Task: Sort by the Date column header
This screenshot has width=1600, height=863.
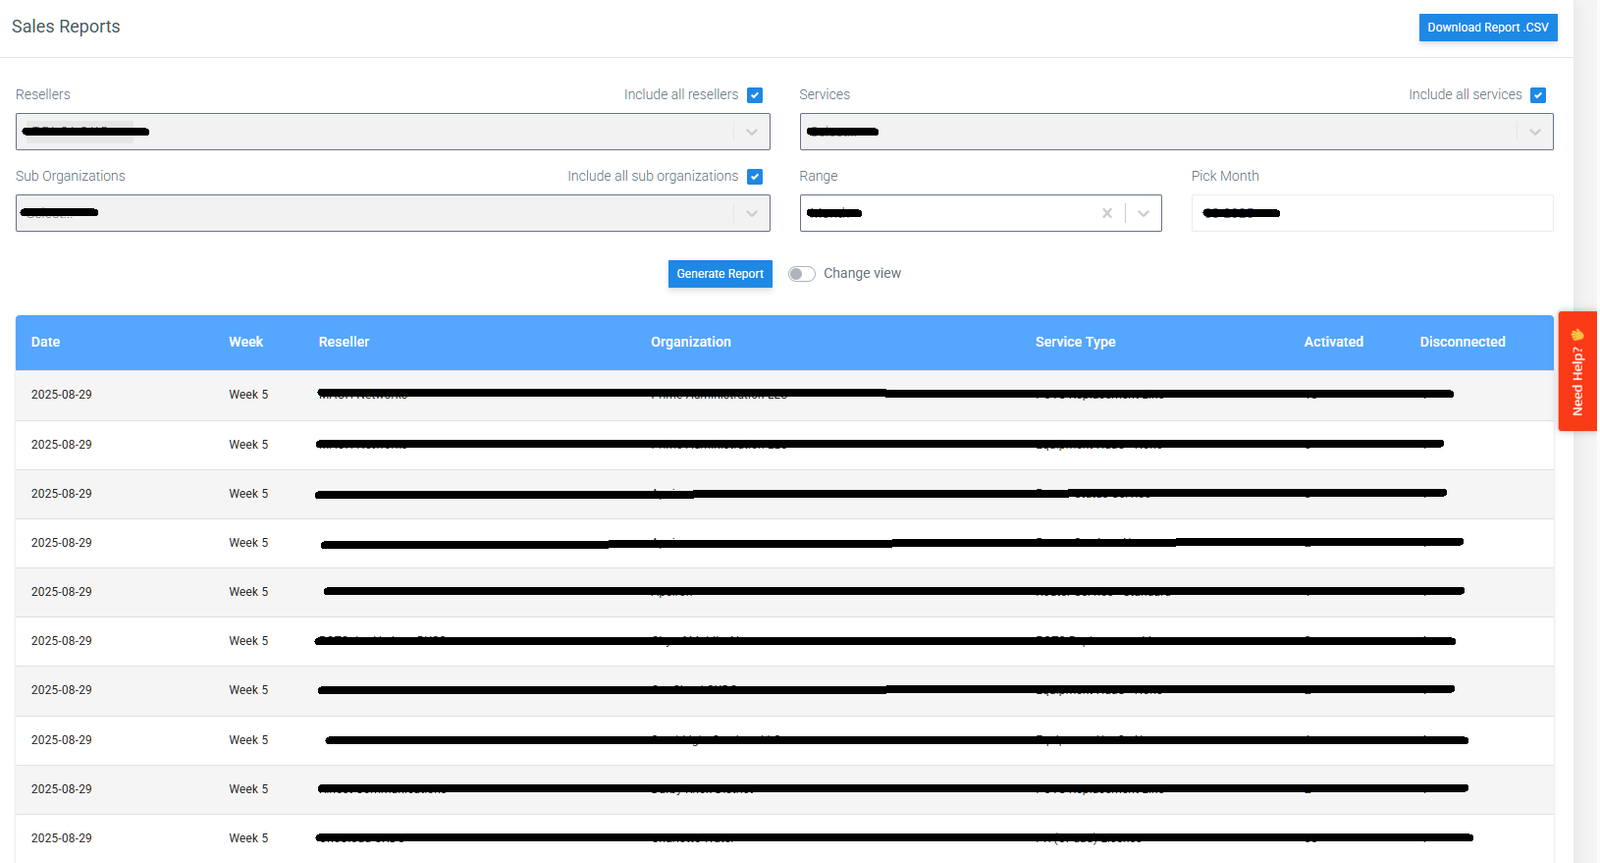Action: tap(45, 342)
